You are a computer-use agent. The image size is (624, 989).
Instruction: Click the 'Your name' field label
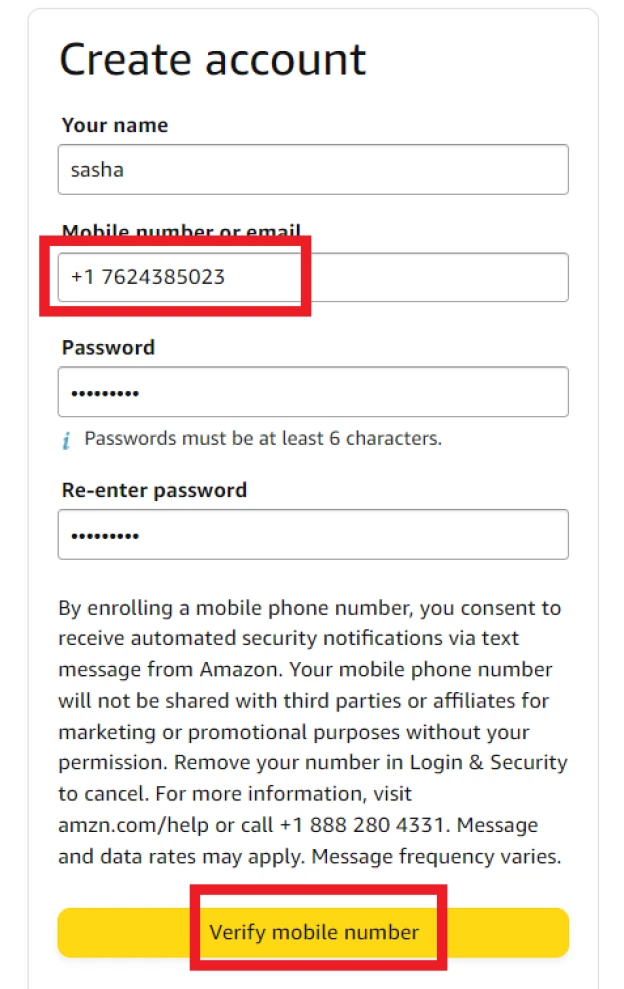pos(115,125)
